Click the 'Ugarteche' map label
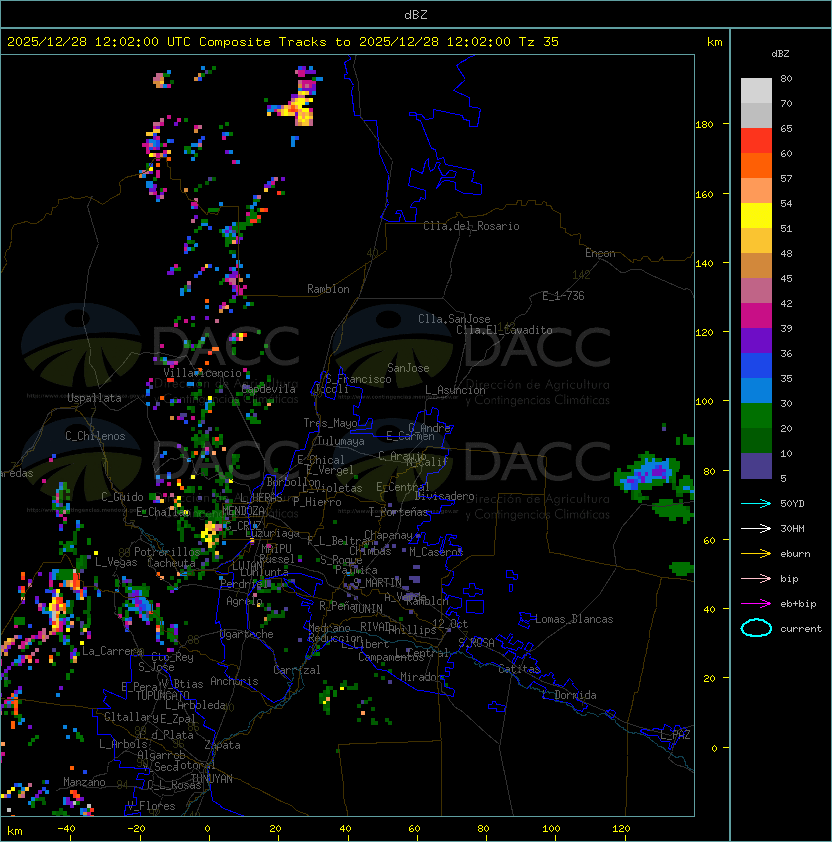 pyautogui.click(x=247, y=634)
